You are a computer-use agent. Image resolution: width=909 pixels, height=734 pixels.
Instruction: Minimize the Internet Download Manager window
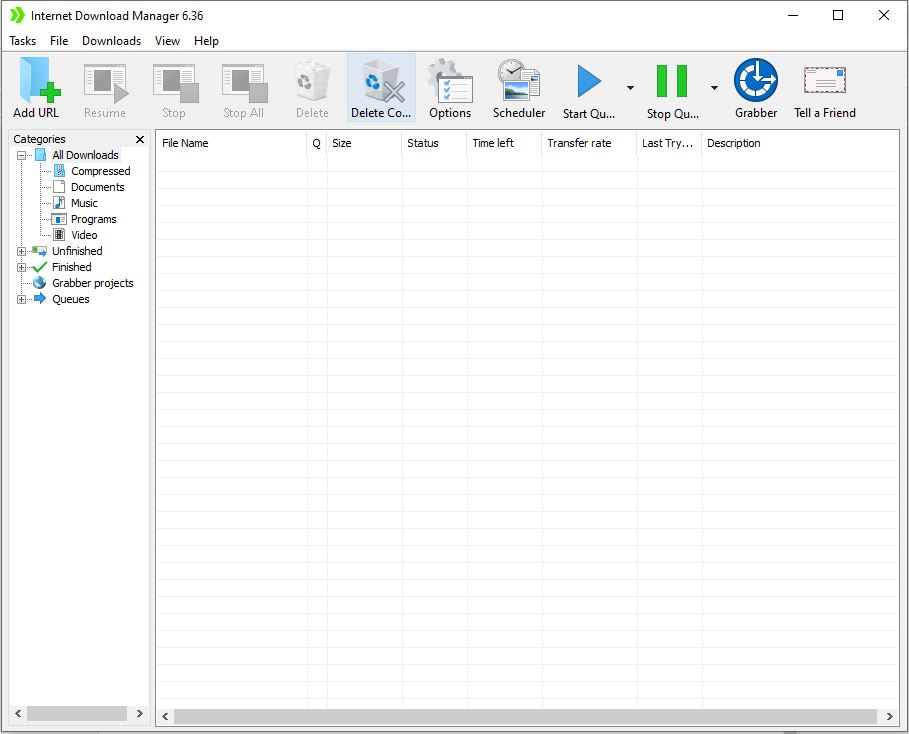tap(793, 15)
